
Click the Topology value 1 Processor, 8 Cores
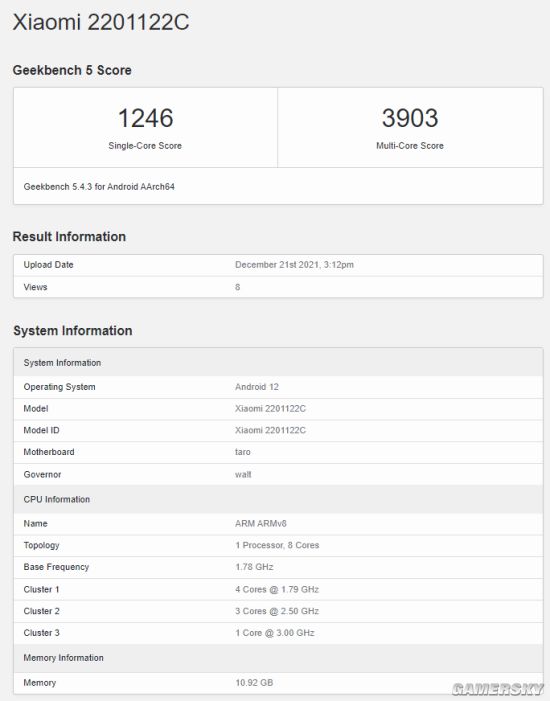277,545
